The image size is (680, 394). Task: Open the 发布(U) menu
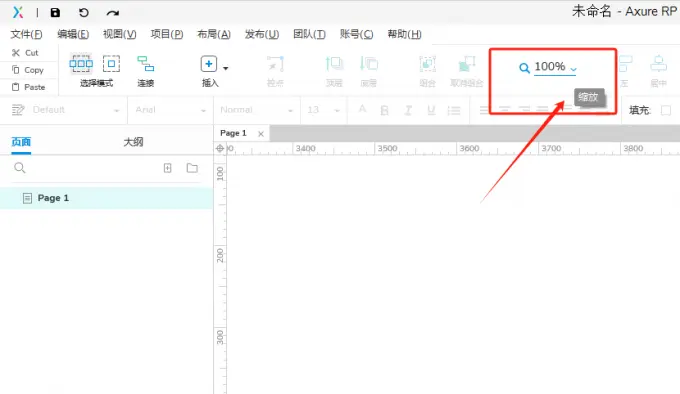262,34
